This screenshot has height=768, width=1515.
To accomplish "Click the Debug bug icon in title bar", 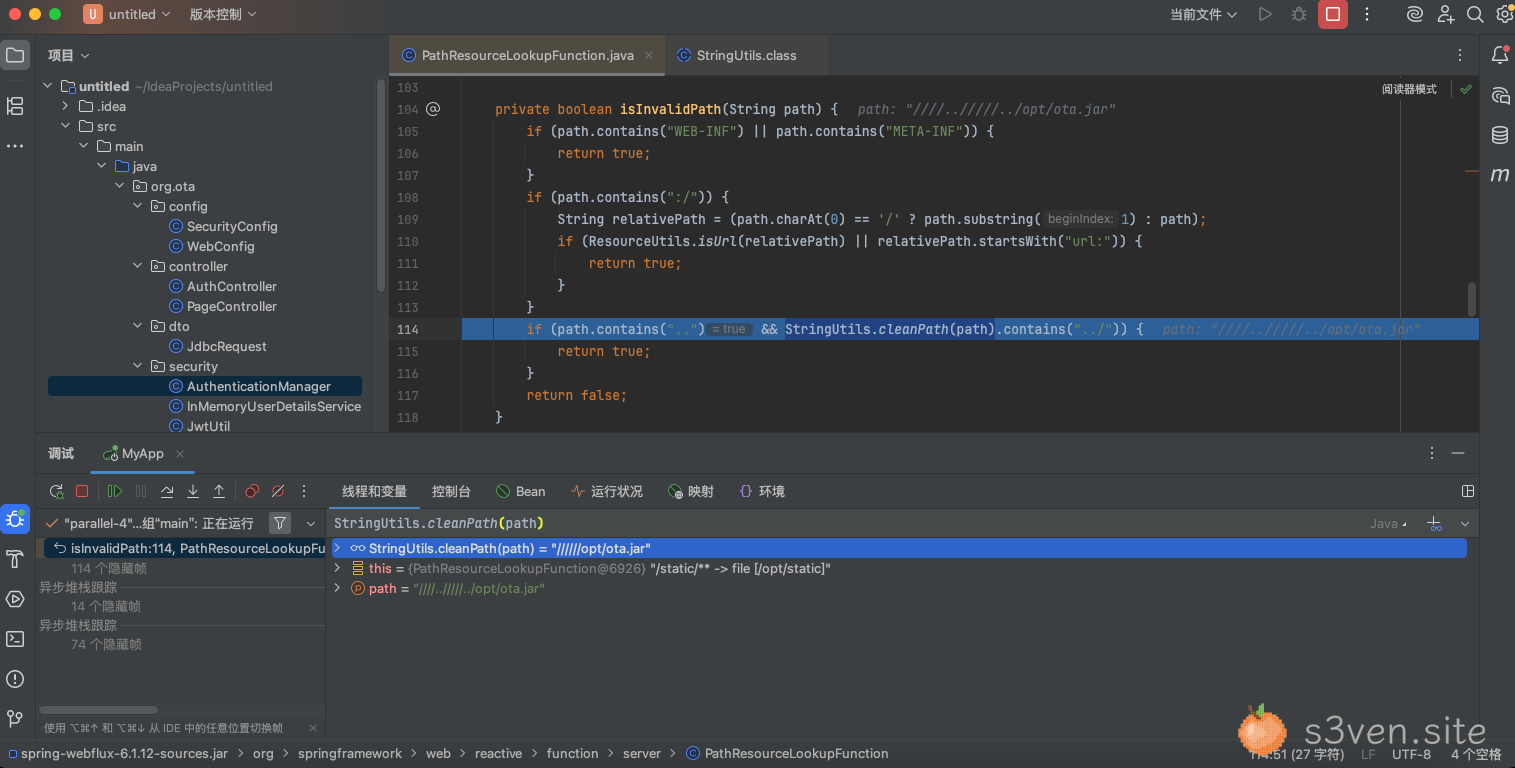I will (1299, 14).
